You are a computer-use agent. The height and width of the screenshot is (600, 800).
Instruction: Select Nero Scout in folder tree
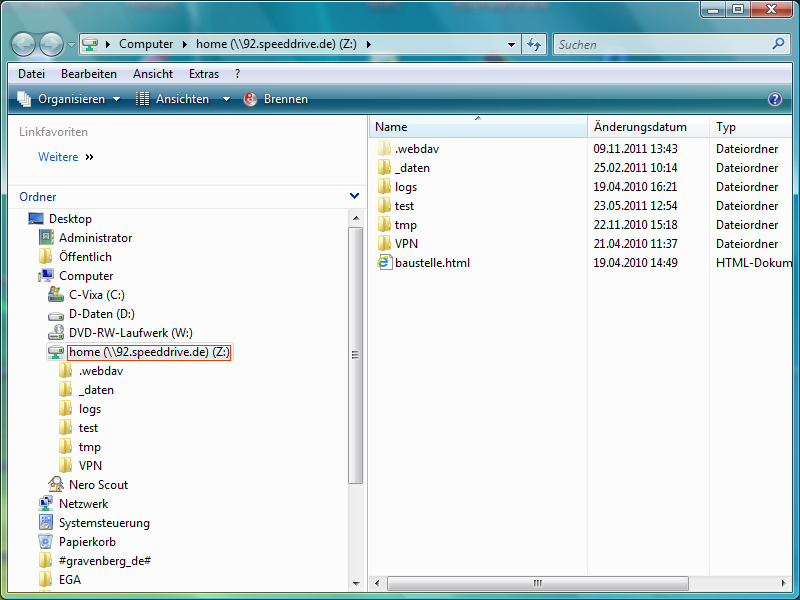pos(98,485)
